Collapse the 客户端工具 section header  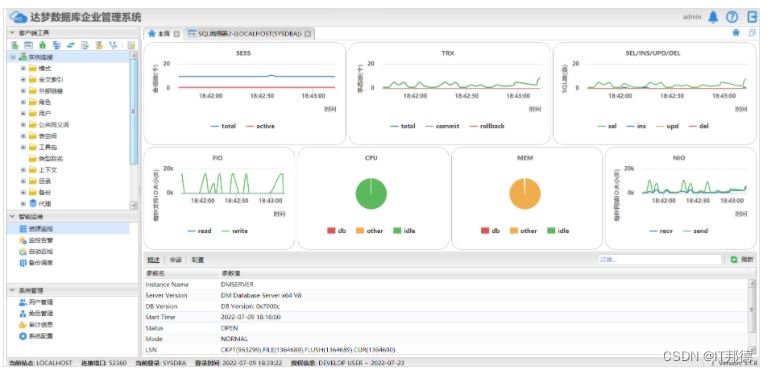pos(72,33)
